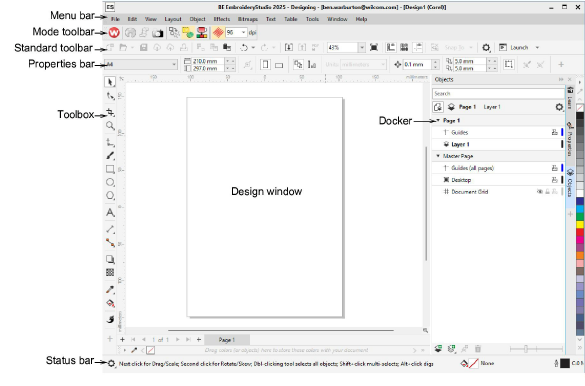Open the Effects menu
Image resolution: width=585 pixels, height=386 pixels.
pyautogui.click(x=222, y=19)
